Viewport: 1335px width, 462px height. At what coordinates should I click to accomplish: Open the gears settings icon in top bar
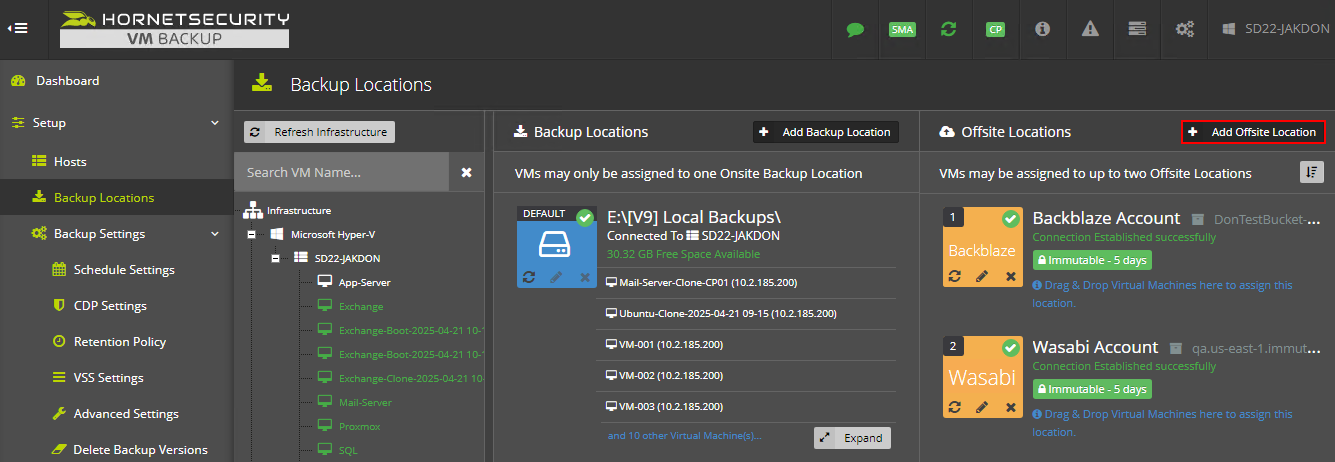(1185, 29)
